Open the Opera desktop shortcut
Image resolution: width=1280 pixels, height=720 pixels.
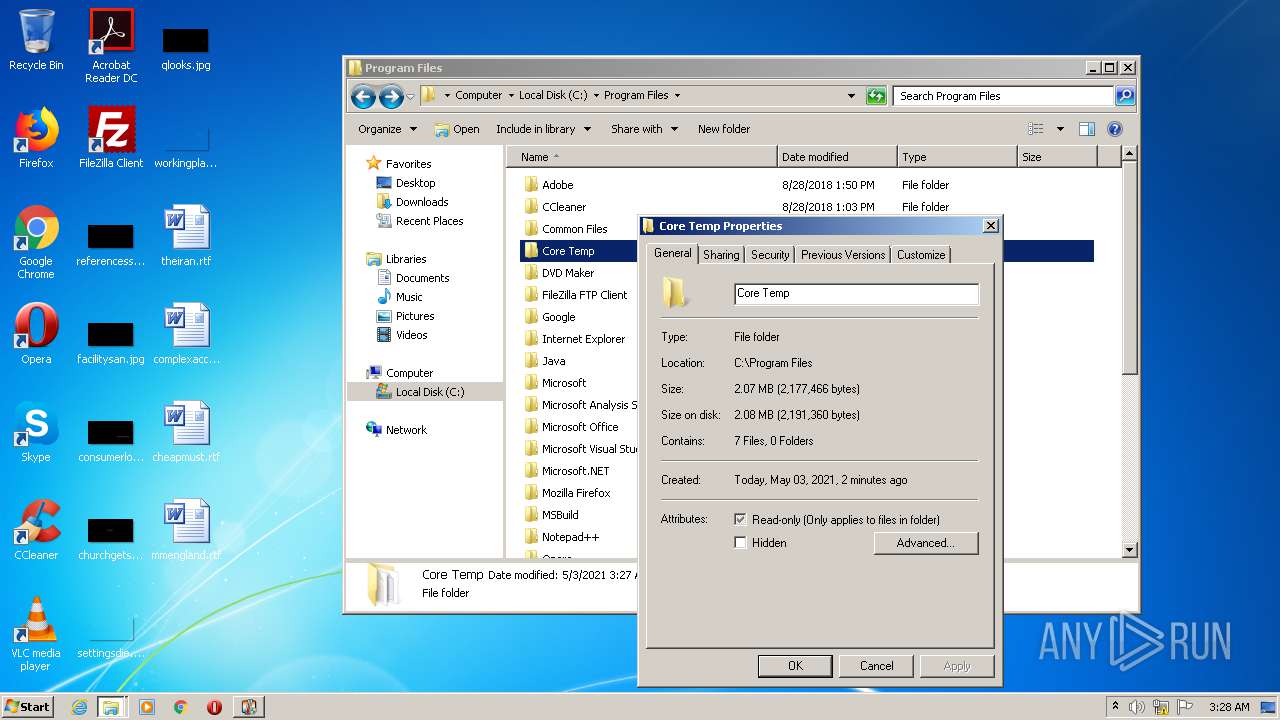(x=36, y=334)
